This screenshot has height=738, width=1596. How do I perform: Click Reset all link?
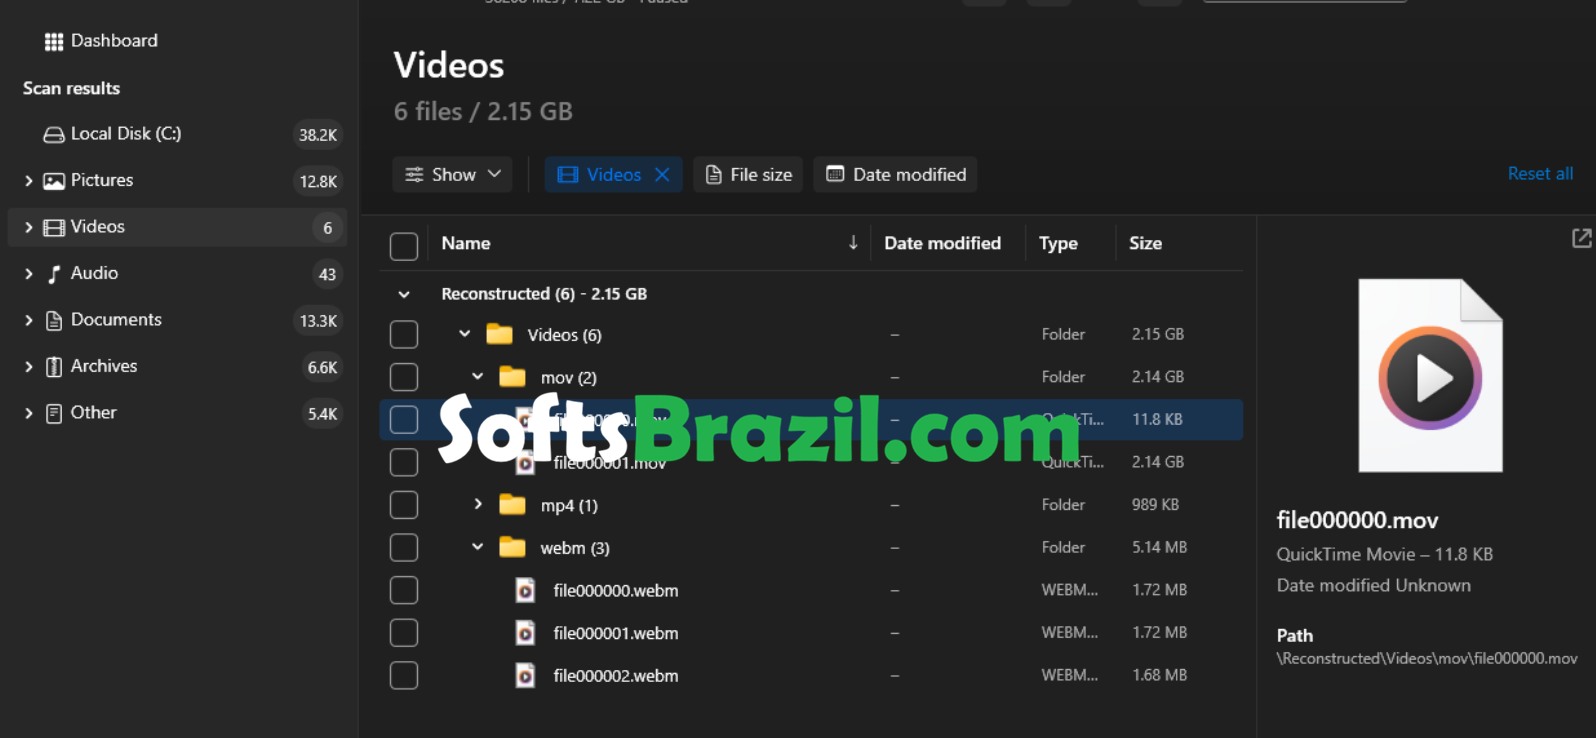(x=1540, y=174)
